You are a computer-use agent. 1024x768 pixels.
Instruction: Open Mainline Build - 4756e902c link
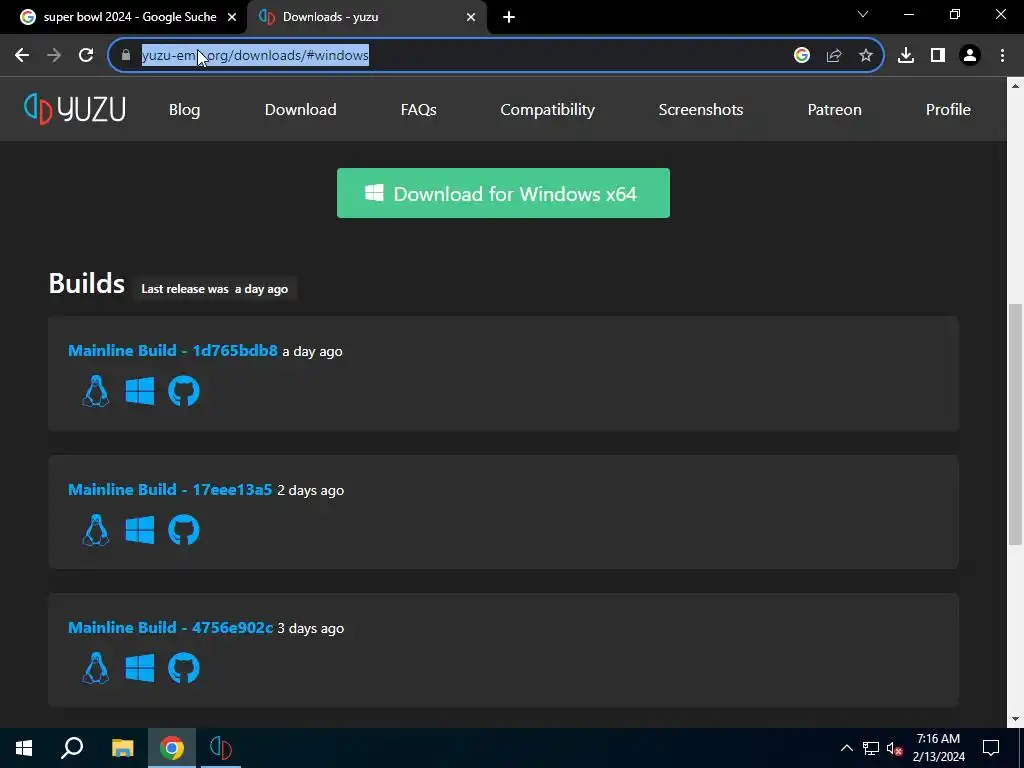170,628
